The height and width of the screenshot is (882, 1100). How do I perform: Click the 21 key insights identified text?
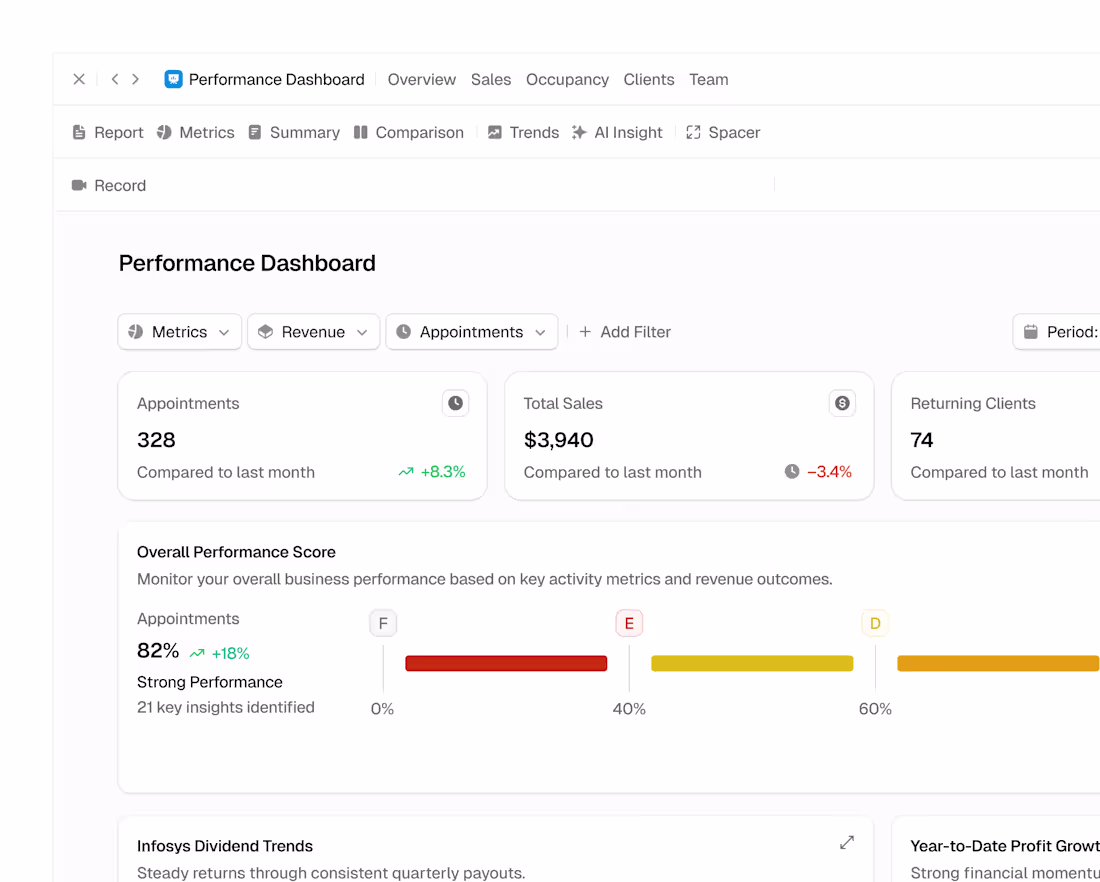tap(226, 707)
